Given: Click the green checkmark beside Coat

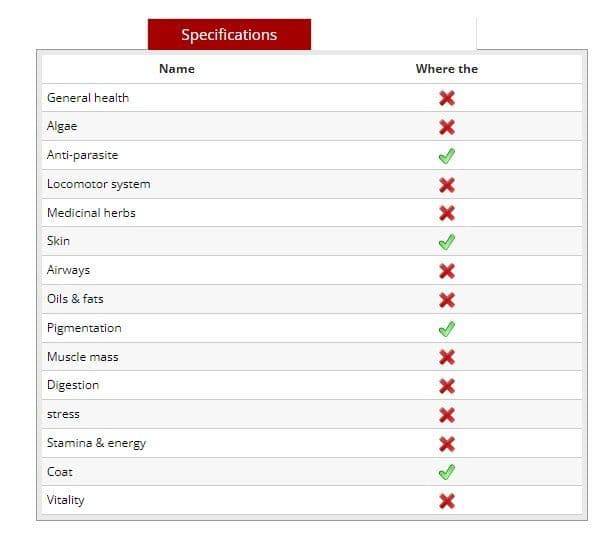Looking at the screenshot, I should pyautogui.click(x=447, y=472).
